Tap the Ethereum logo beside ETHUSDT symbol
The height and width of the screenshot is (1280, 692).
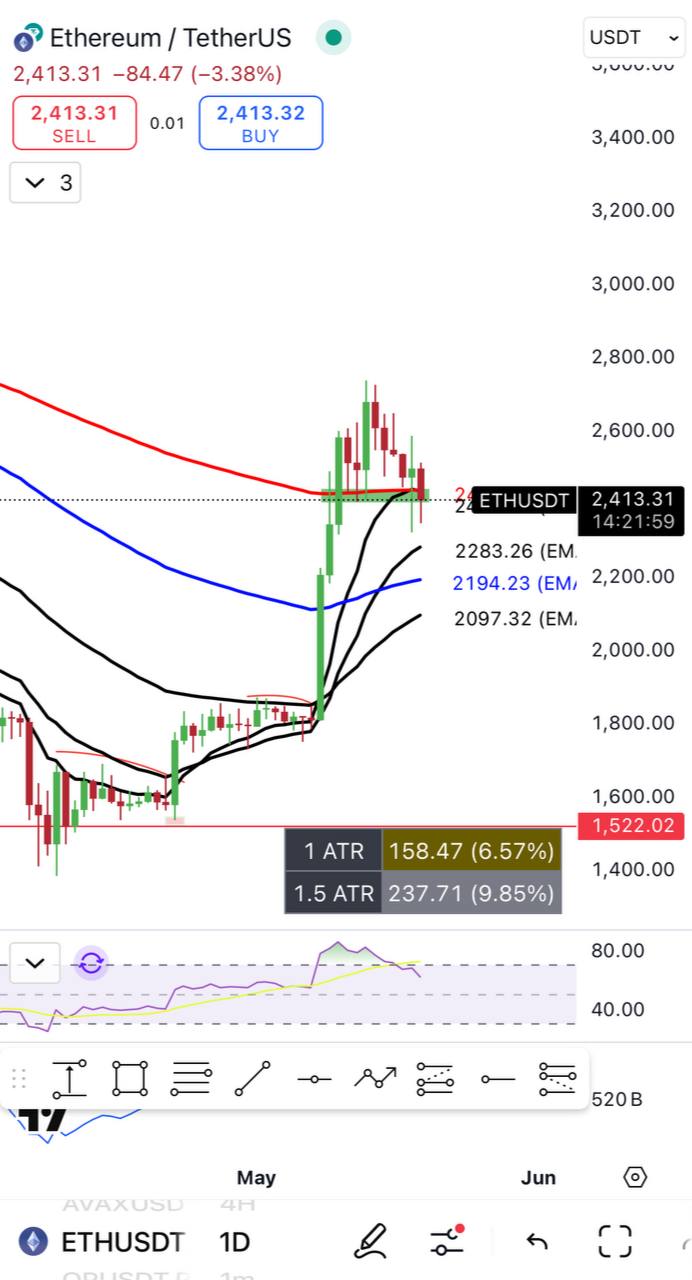(x=34, y=1242)
